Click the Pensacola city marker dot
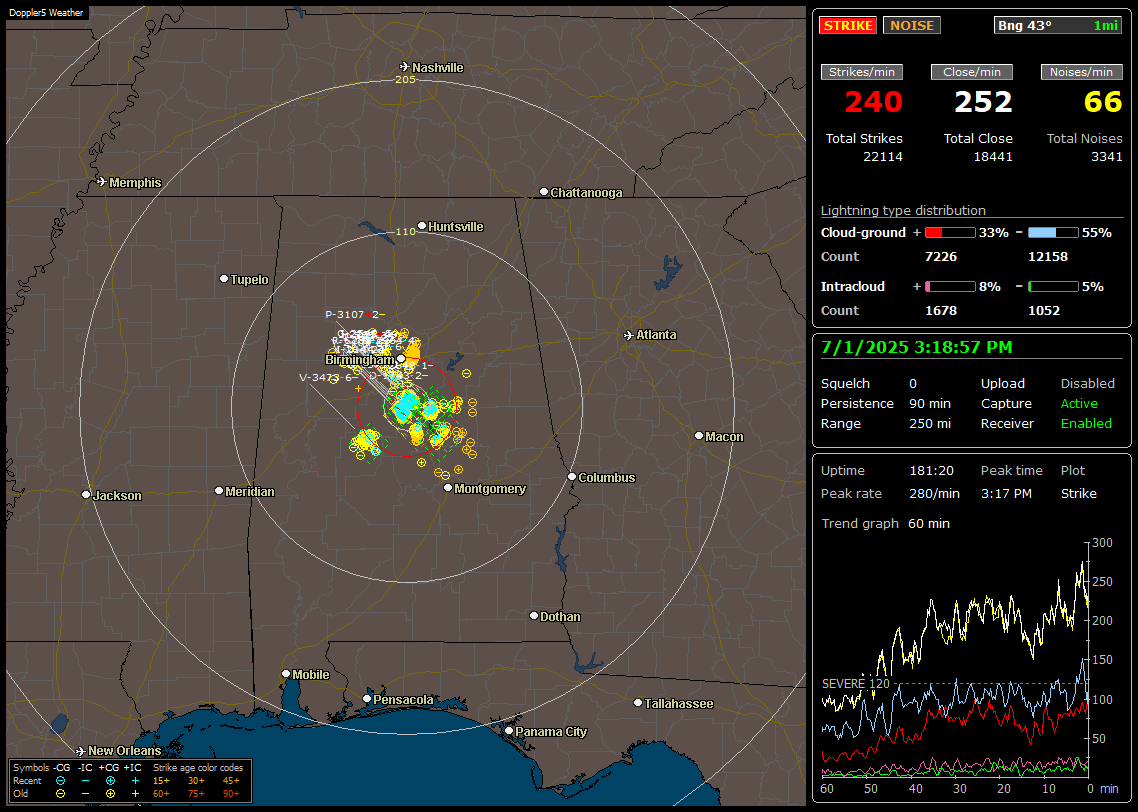Viewport: 1138px width, 812px height. point(367,699)
